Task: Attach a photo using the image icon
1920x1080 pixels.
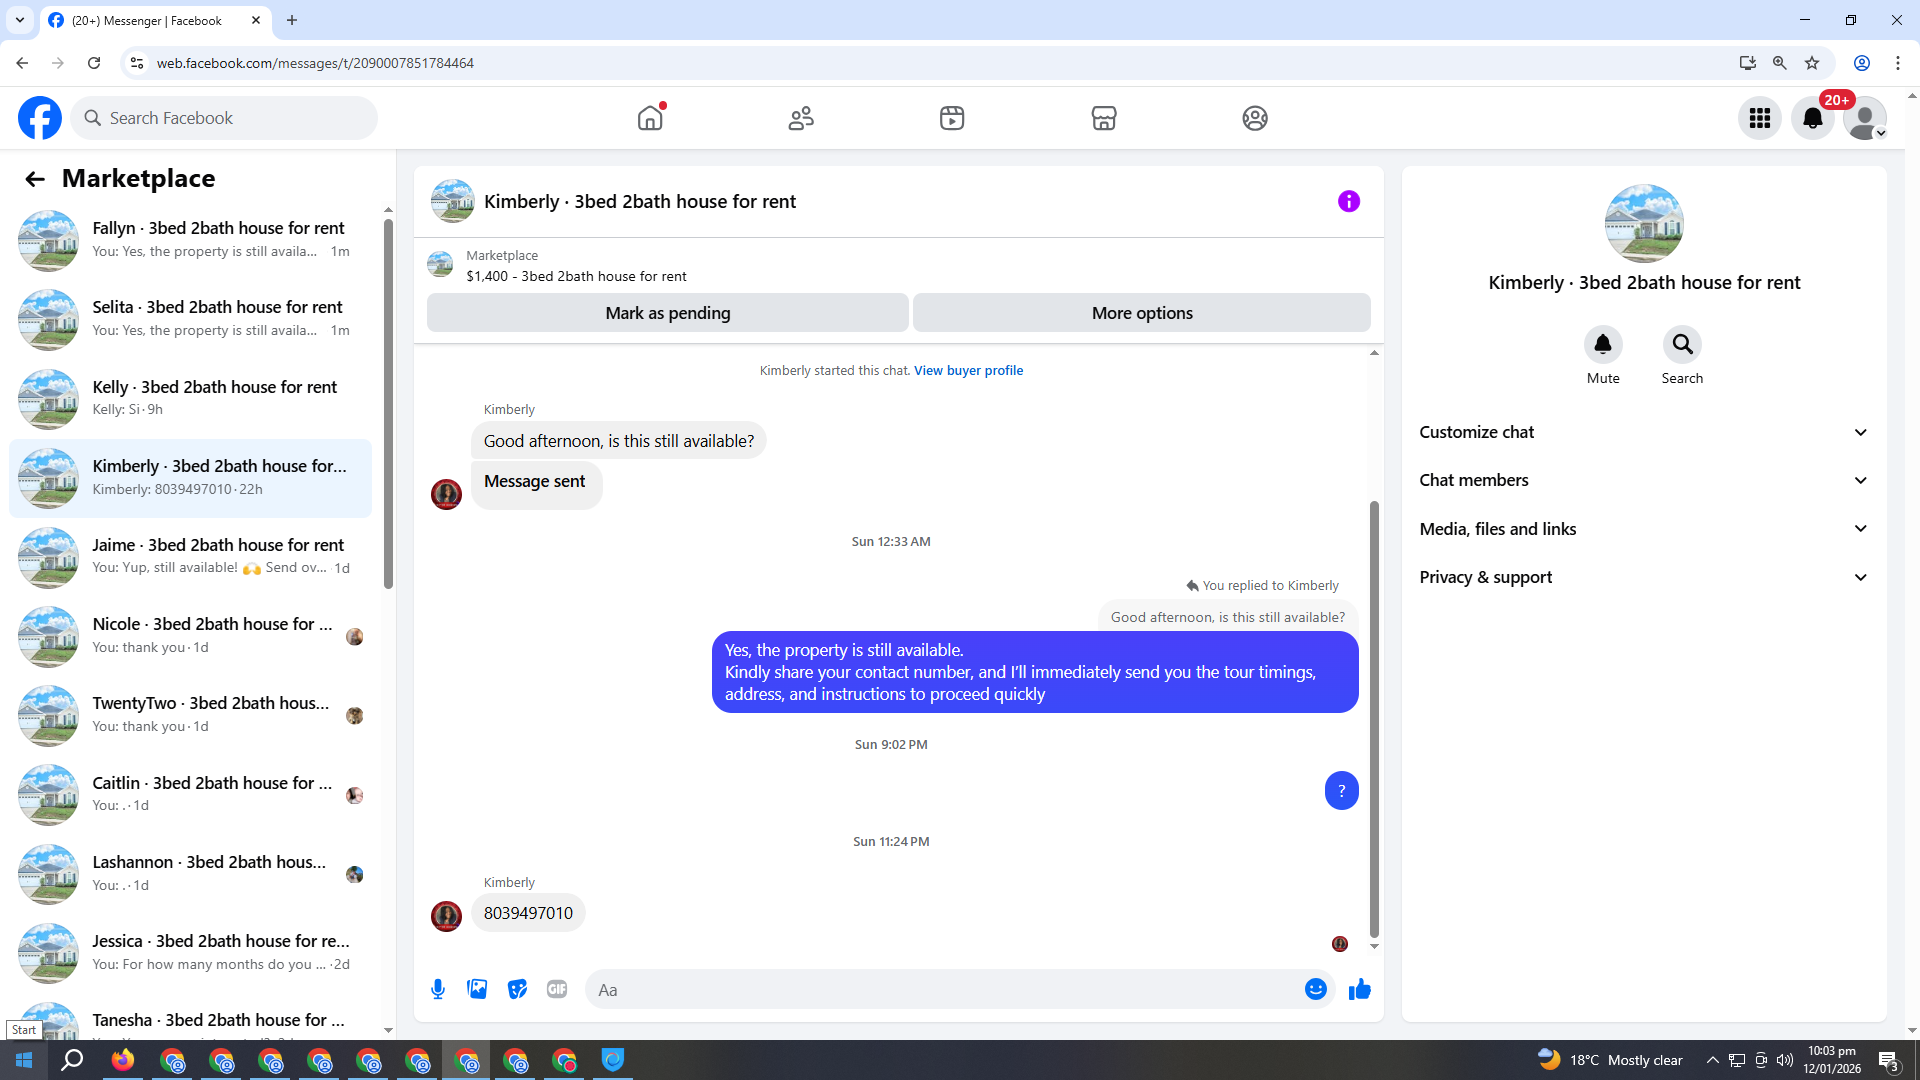Action: coord(477,989)
